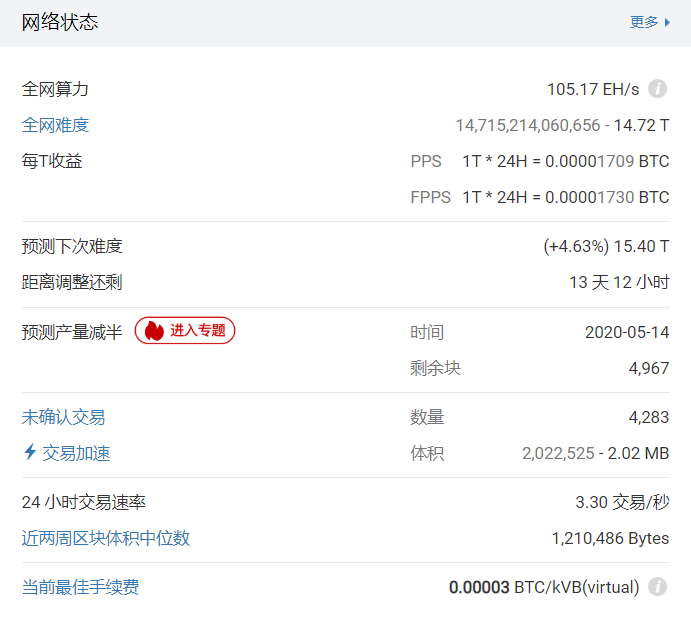Select fee value 0.00003 BTC/kVB(virtual)
This screenshot has height=628, width=691.
[544, 587]
